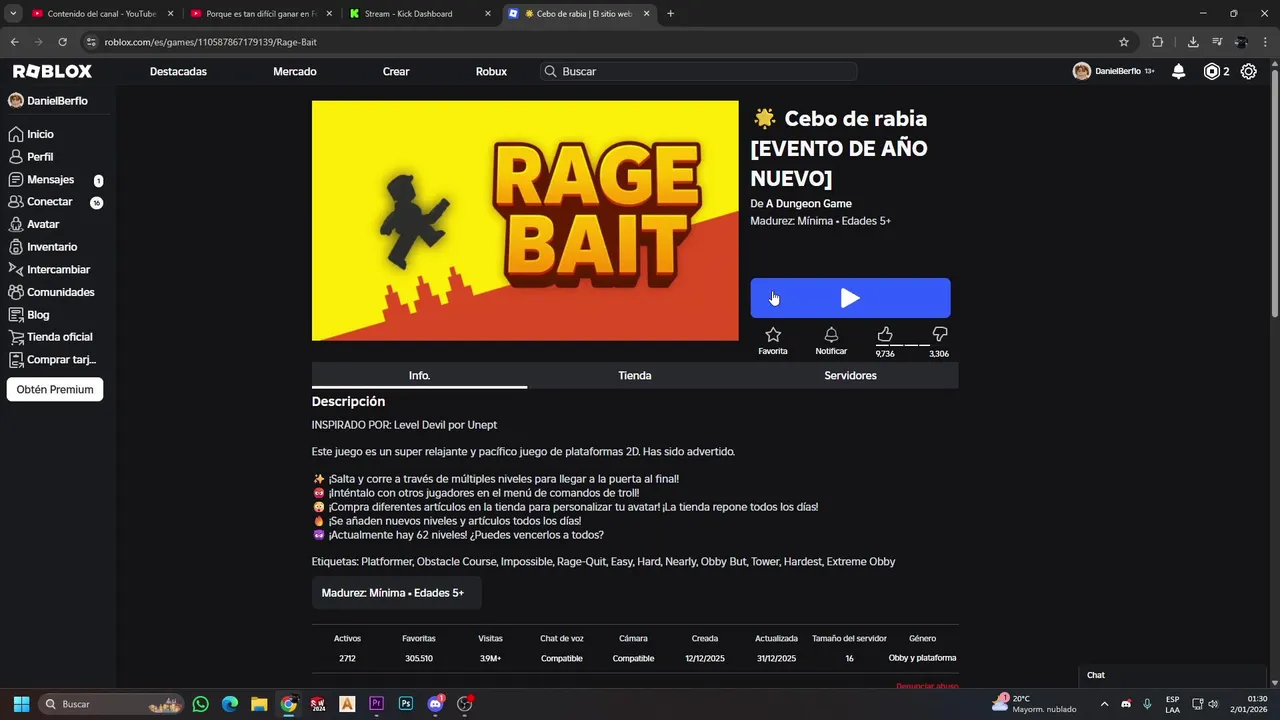This screenshot has width=1280, height=720.
Task: Open the Robux balance icon
Action: tap(1212, 71)
